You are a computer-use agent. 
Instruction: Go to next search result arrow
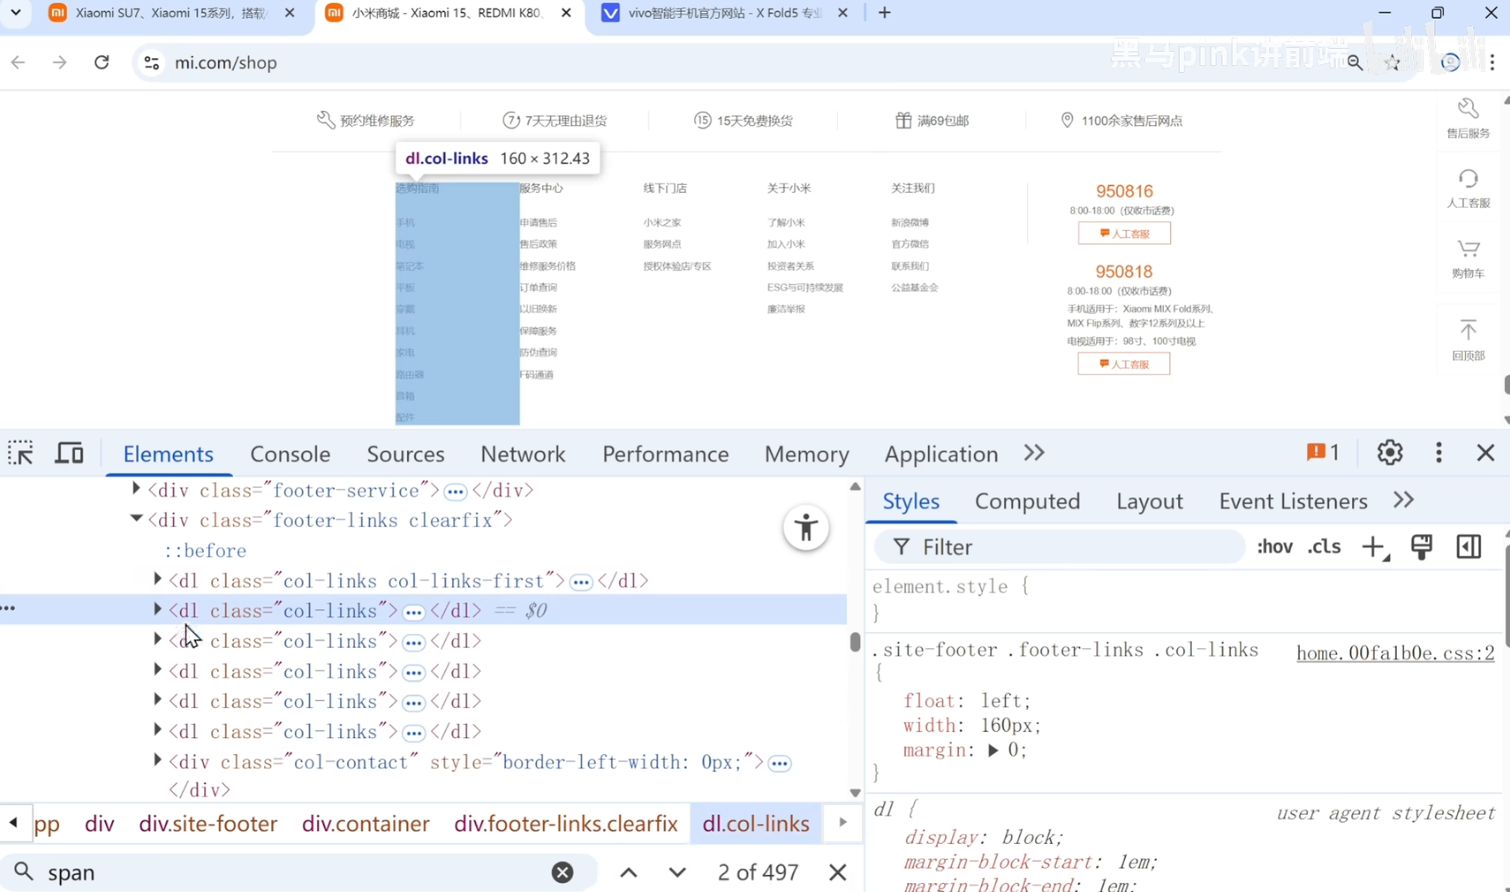coord(677,872)
